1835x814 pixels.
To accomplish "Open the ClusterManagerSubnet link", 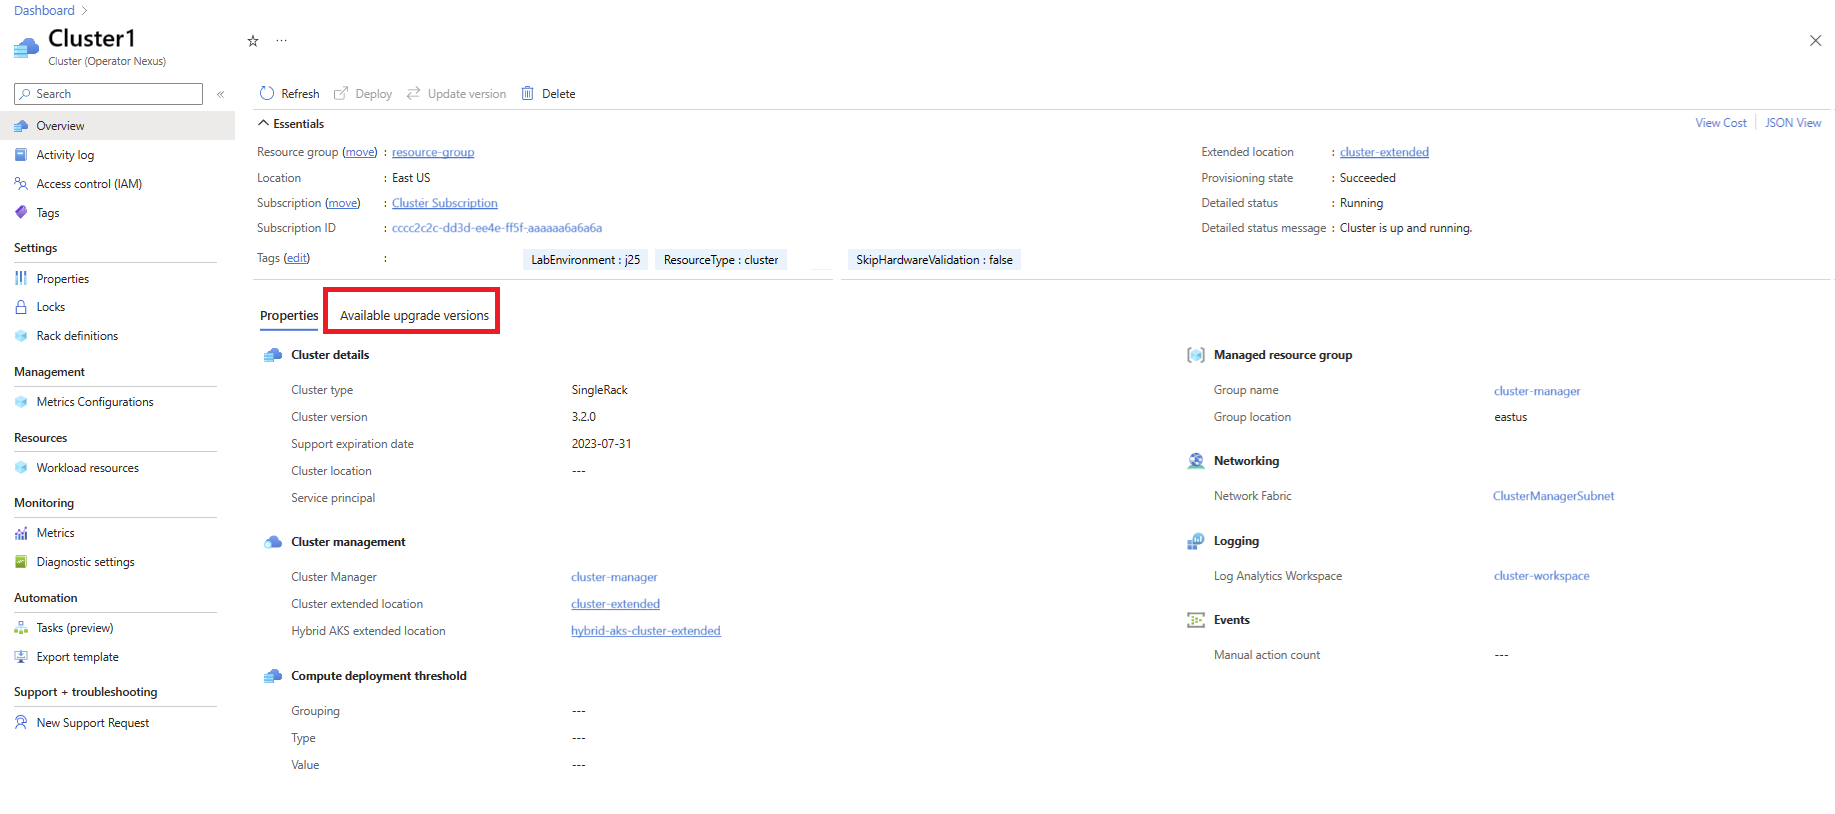I will point(1553,496).
